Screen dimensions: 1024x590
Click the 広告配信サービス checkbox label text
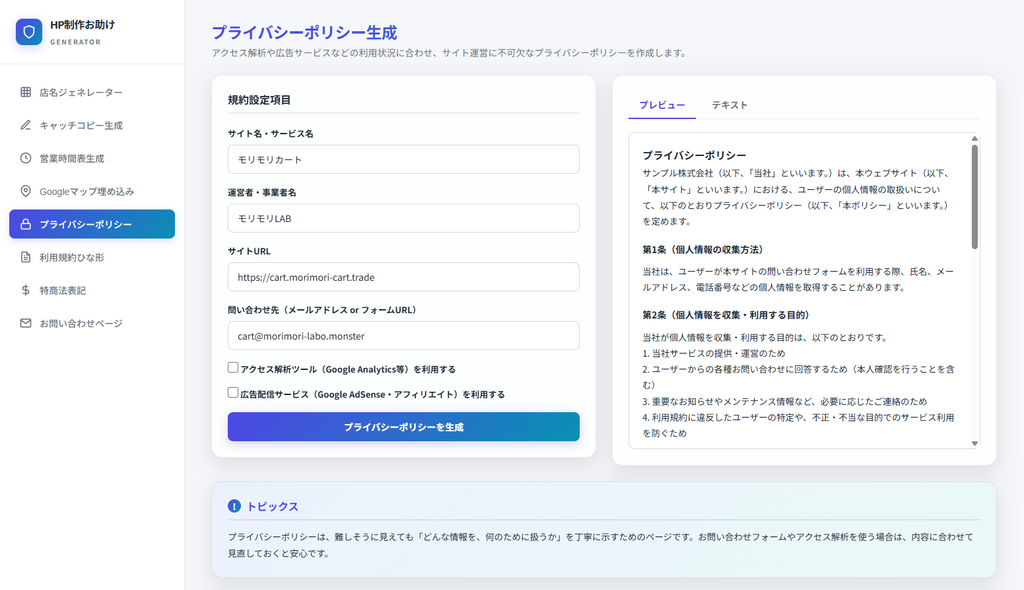pyautogui.click(x=372, y=395)
